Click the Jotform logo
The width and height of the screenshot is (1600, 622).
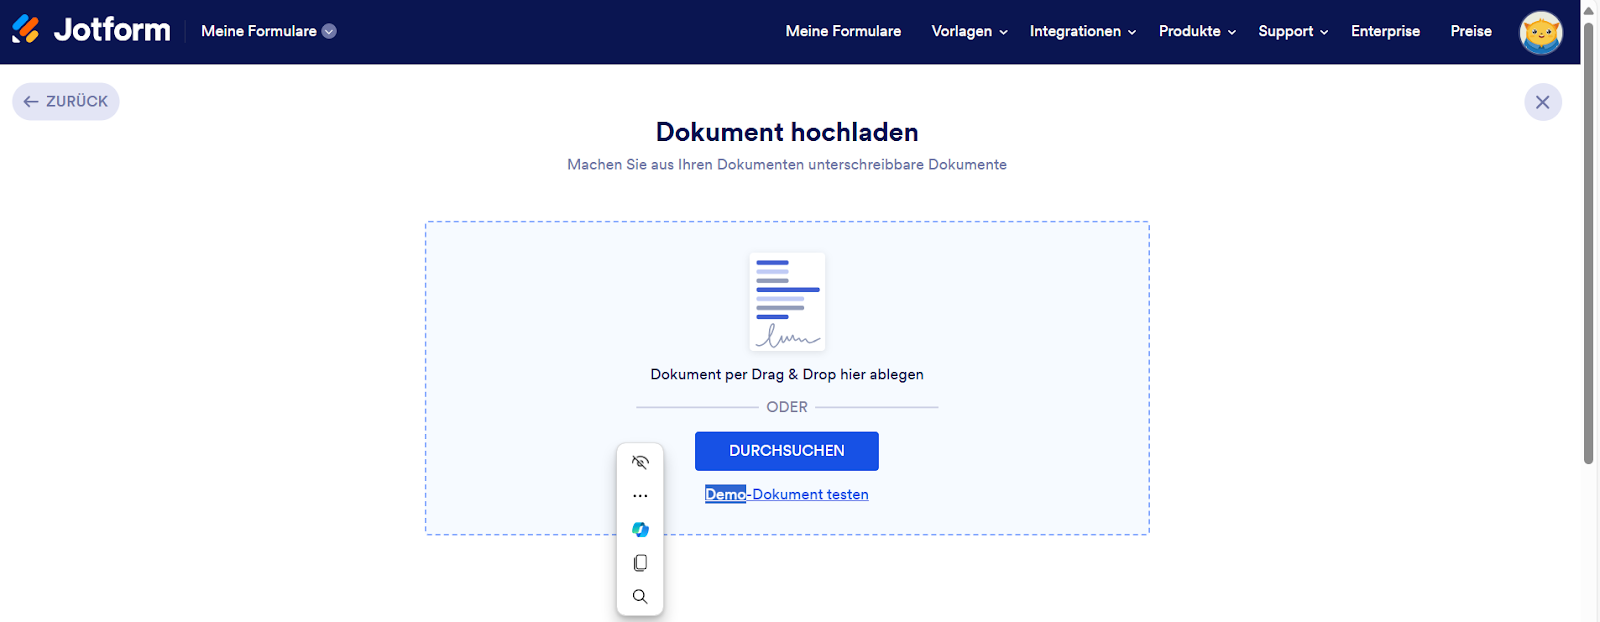click(91, 31)
